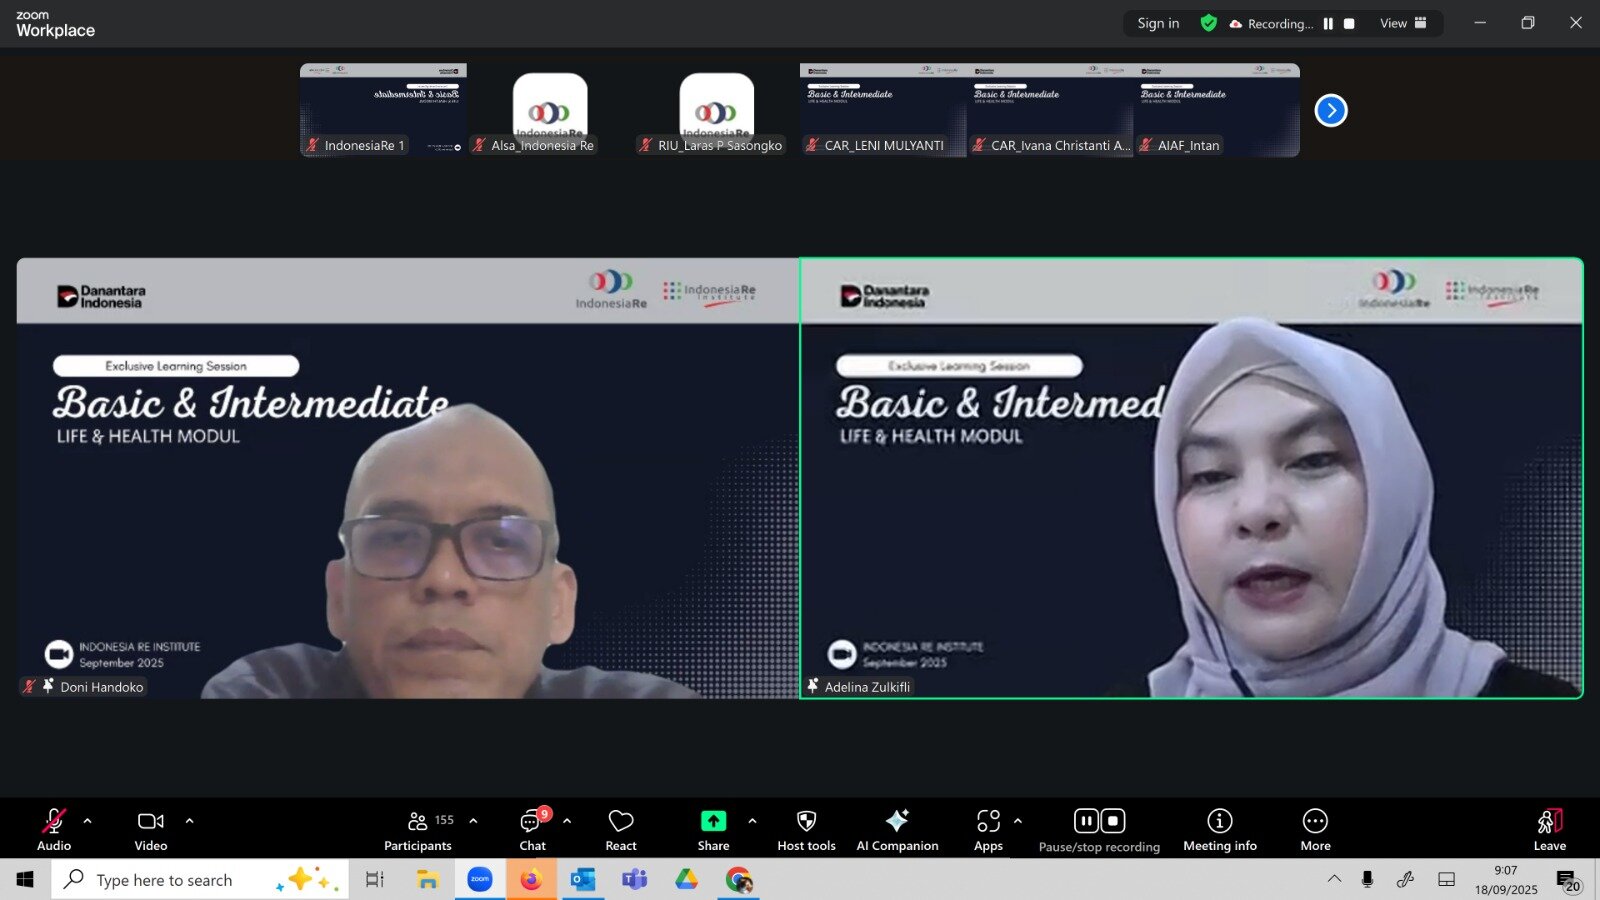Screen dimensions: 1600x900
Task: Unmute the microphone with Audio button
Action: pyautogui.click(x=54, y=829)
